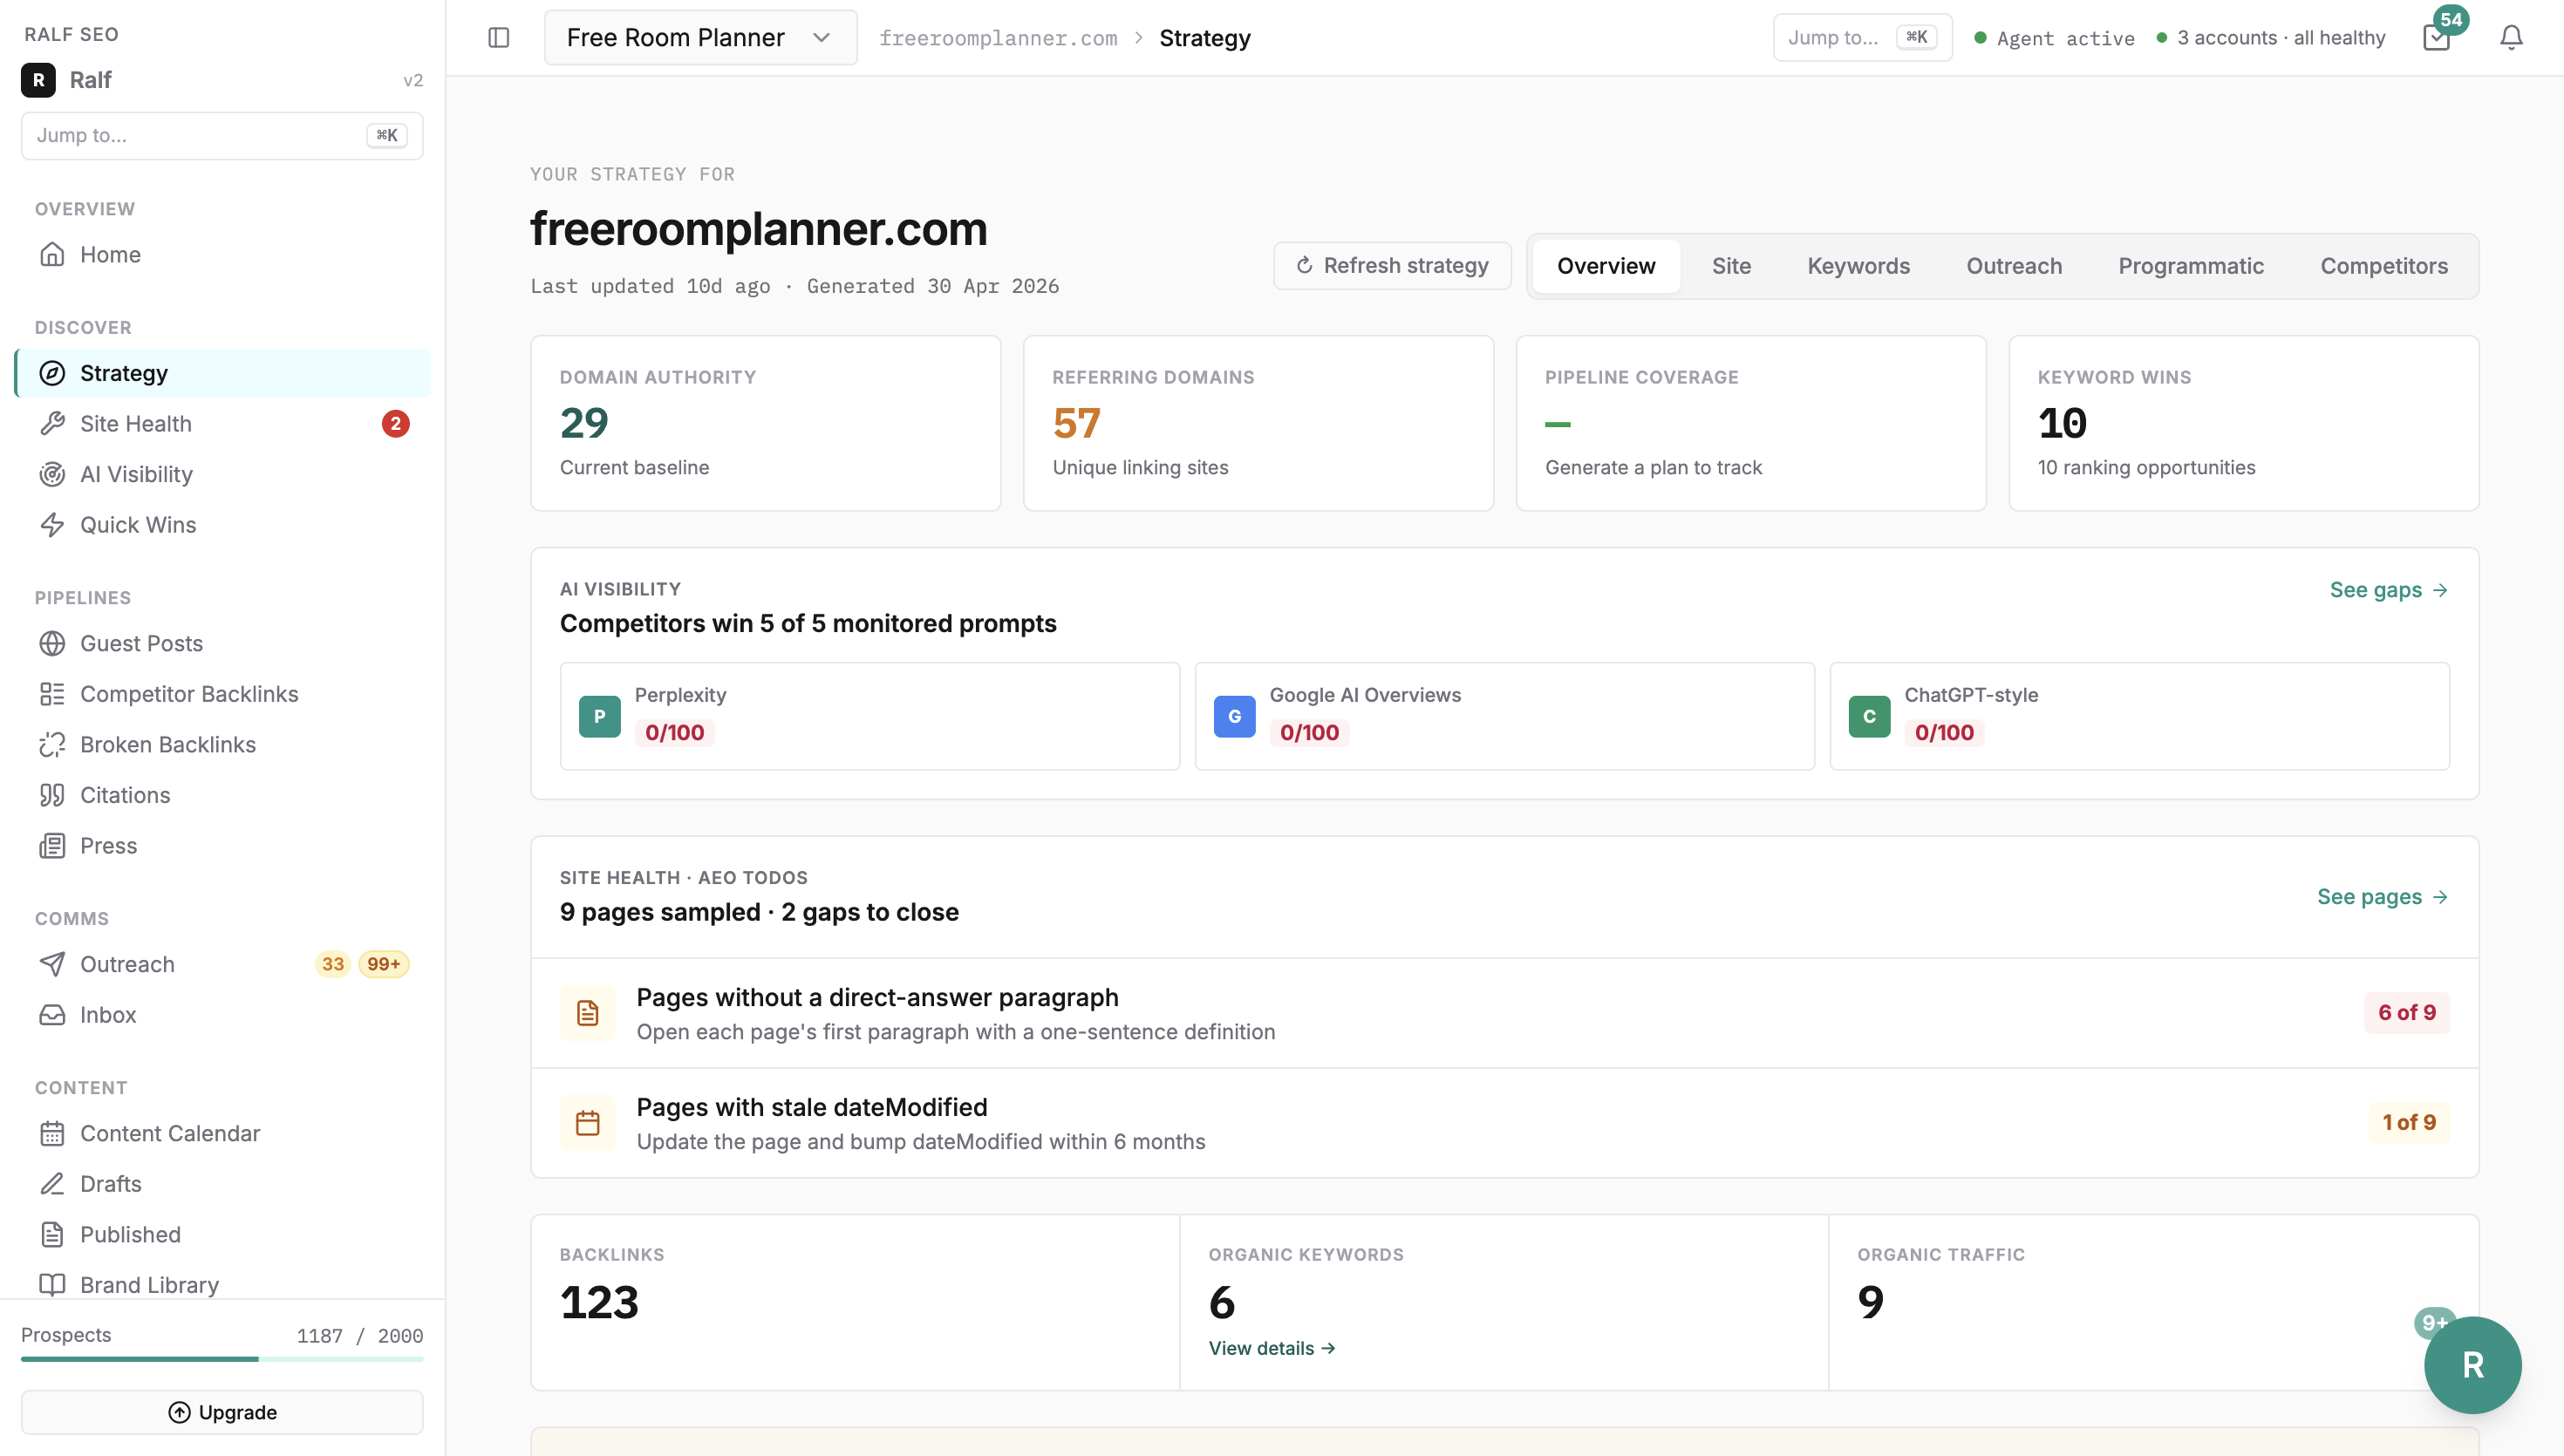Click the Perplexity P icon
2564x1456 pixels.
(x=599, y=716)
